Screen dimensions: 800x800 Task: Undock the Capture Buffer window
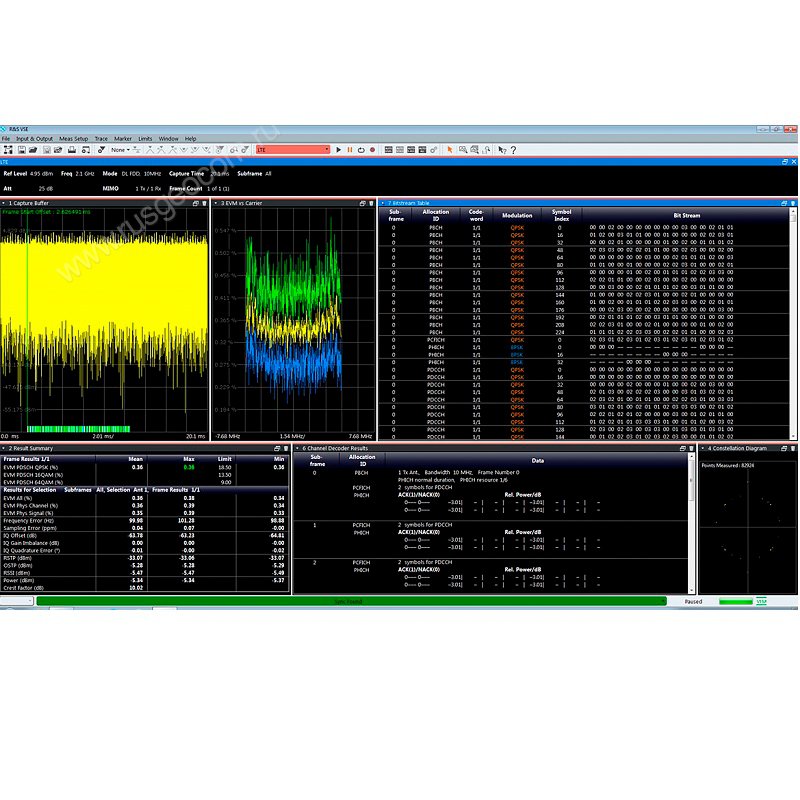tap(195, 203)
